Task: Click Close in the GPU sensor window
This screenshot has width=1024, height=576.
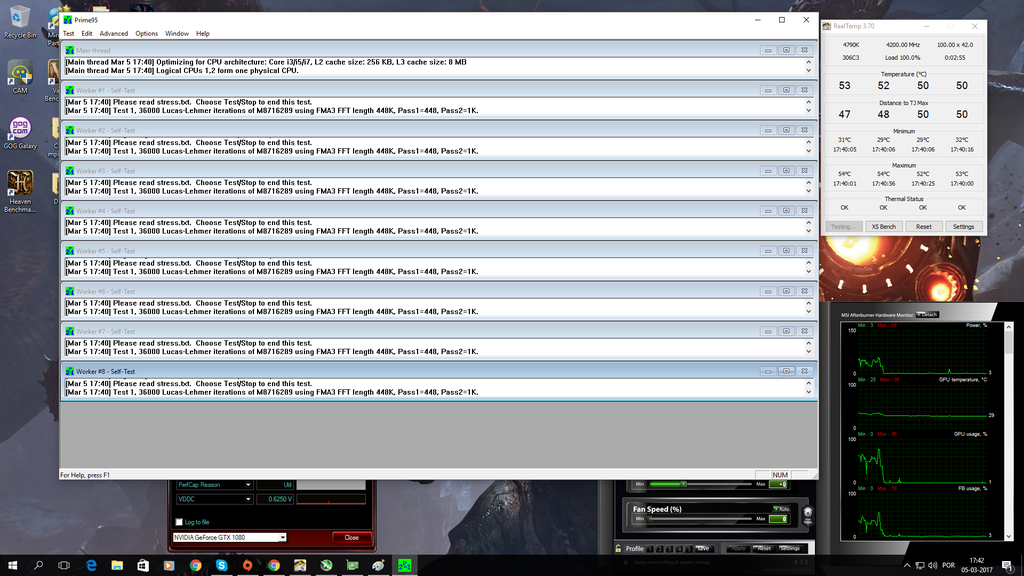Action: coord(351,537)
